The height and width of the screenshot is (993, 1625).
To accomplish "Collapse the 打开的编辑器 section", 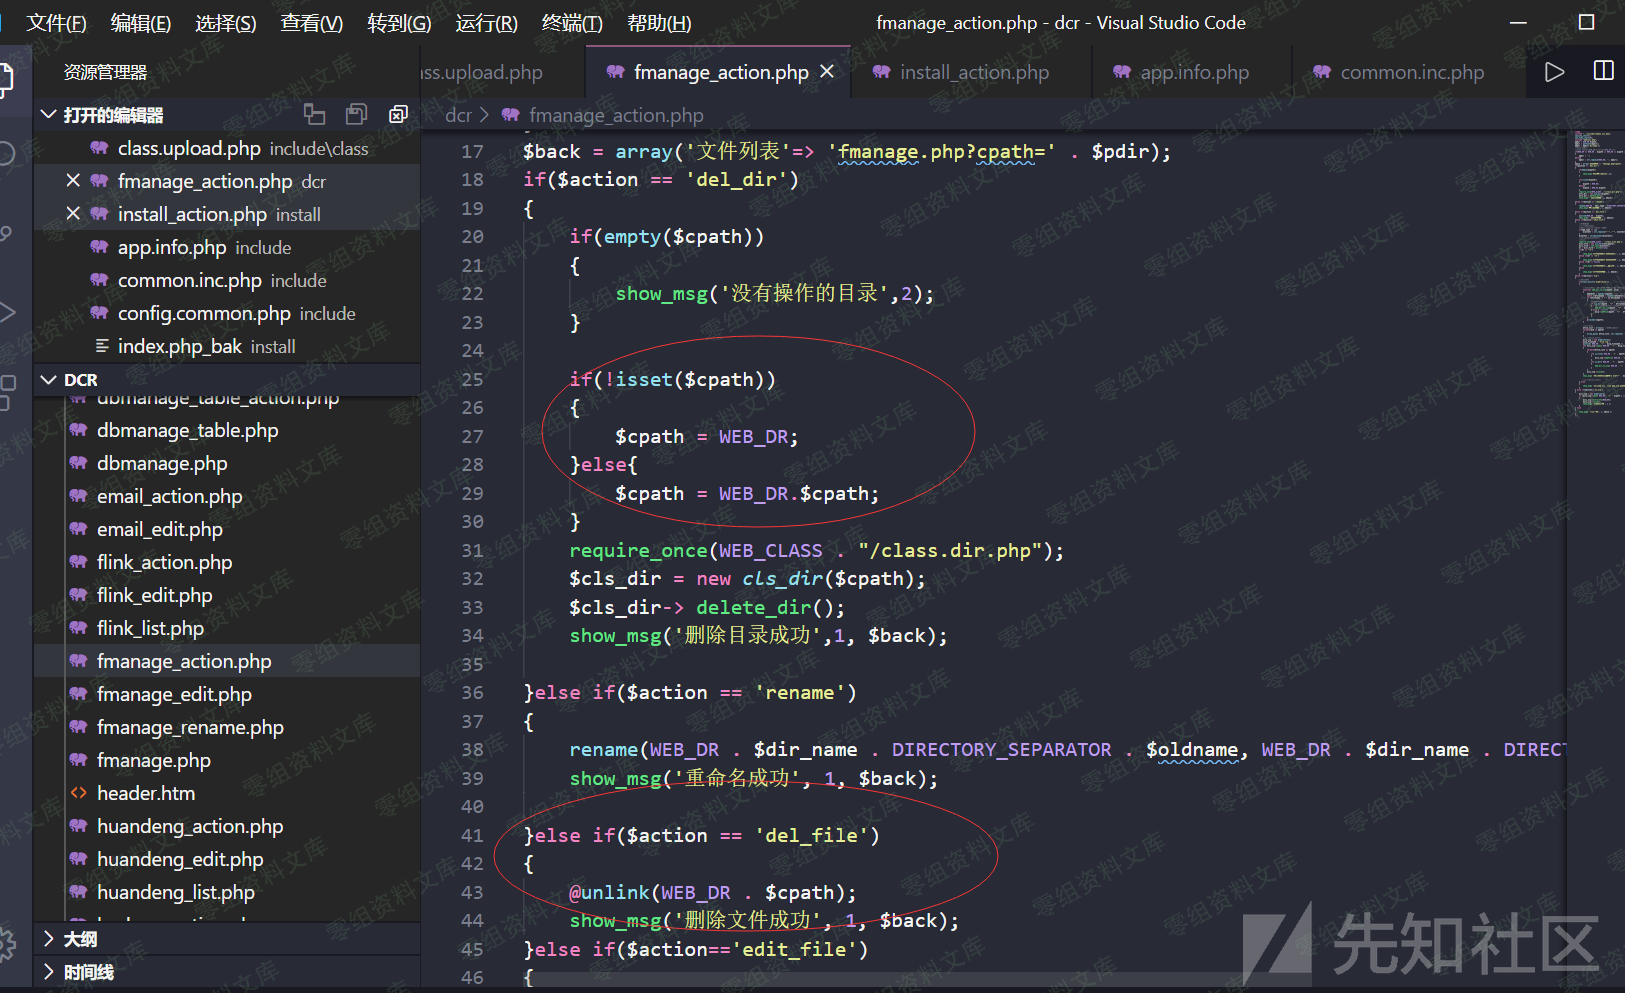I will coord(48,115).
